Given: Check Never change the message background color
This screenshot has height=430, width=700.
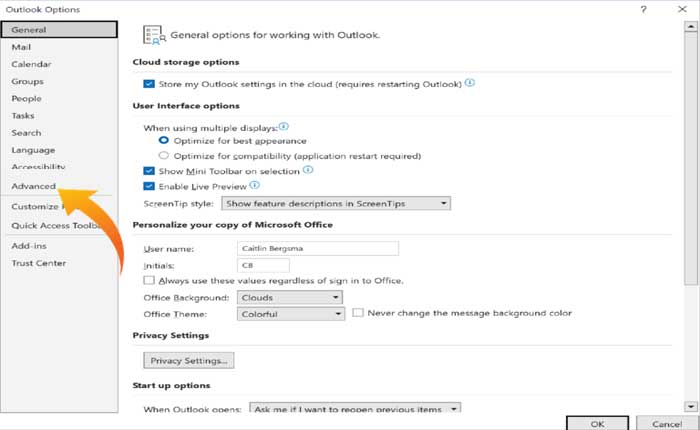Looking at the screenshot, I should pos(358,313).
